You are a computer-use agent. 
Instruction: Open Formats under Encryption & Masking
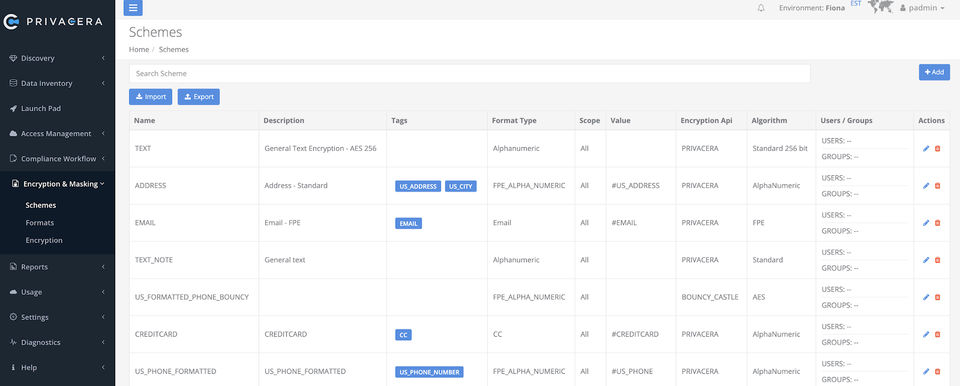click(40, 223)
